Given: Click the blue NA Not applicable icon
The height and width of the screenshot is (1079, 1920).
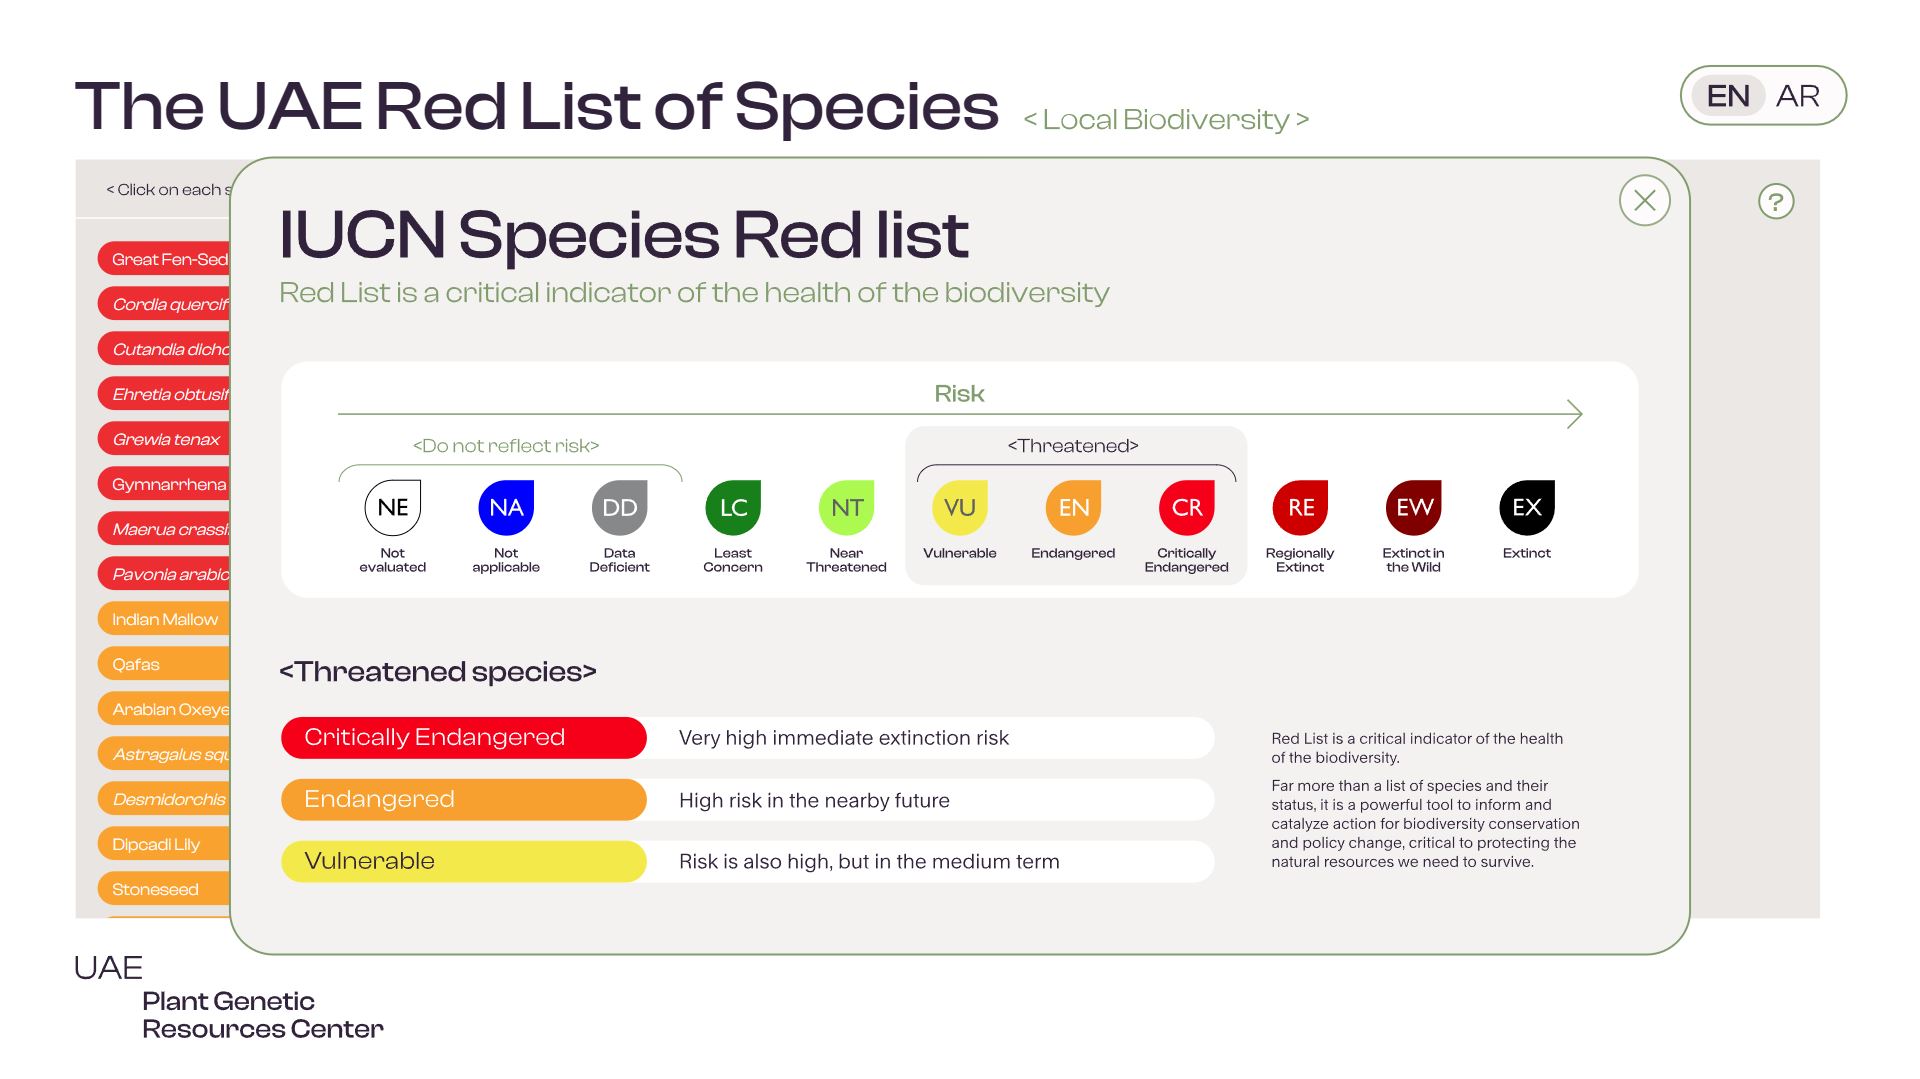Looking at the screenshot, I should tap(506, 507).
